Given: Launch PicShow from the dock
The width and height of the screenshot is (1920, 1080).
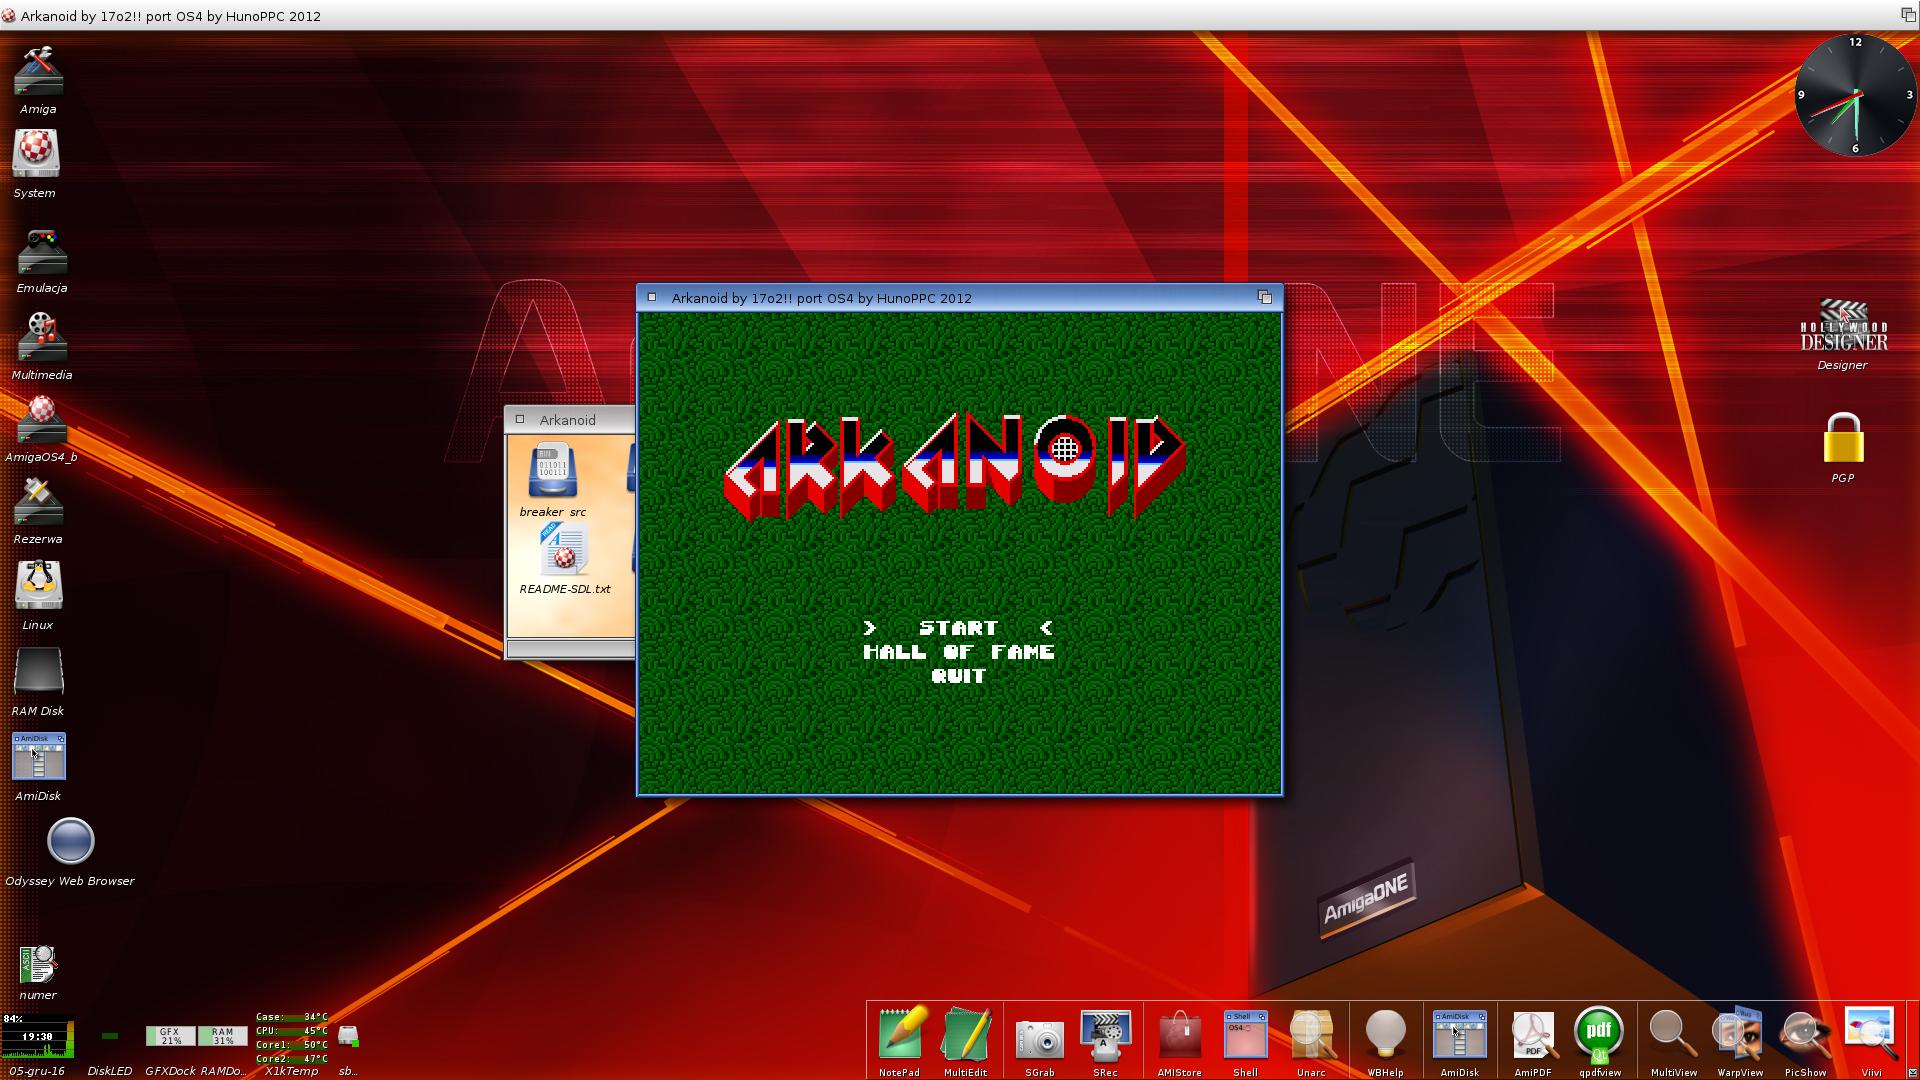Looking at the screenshot, I should click(x=1805, y=1036).
